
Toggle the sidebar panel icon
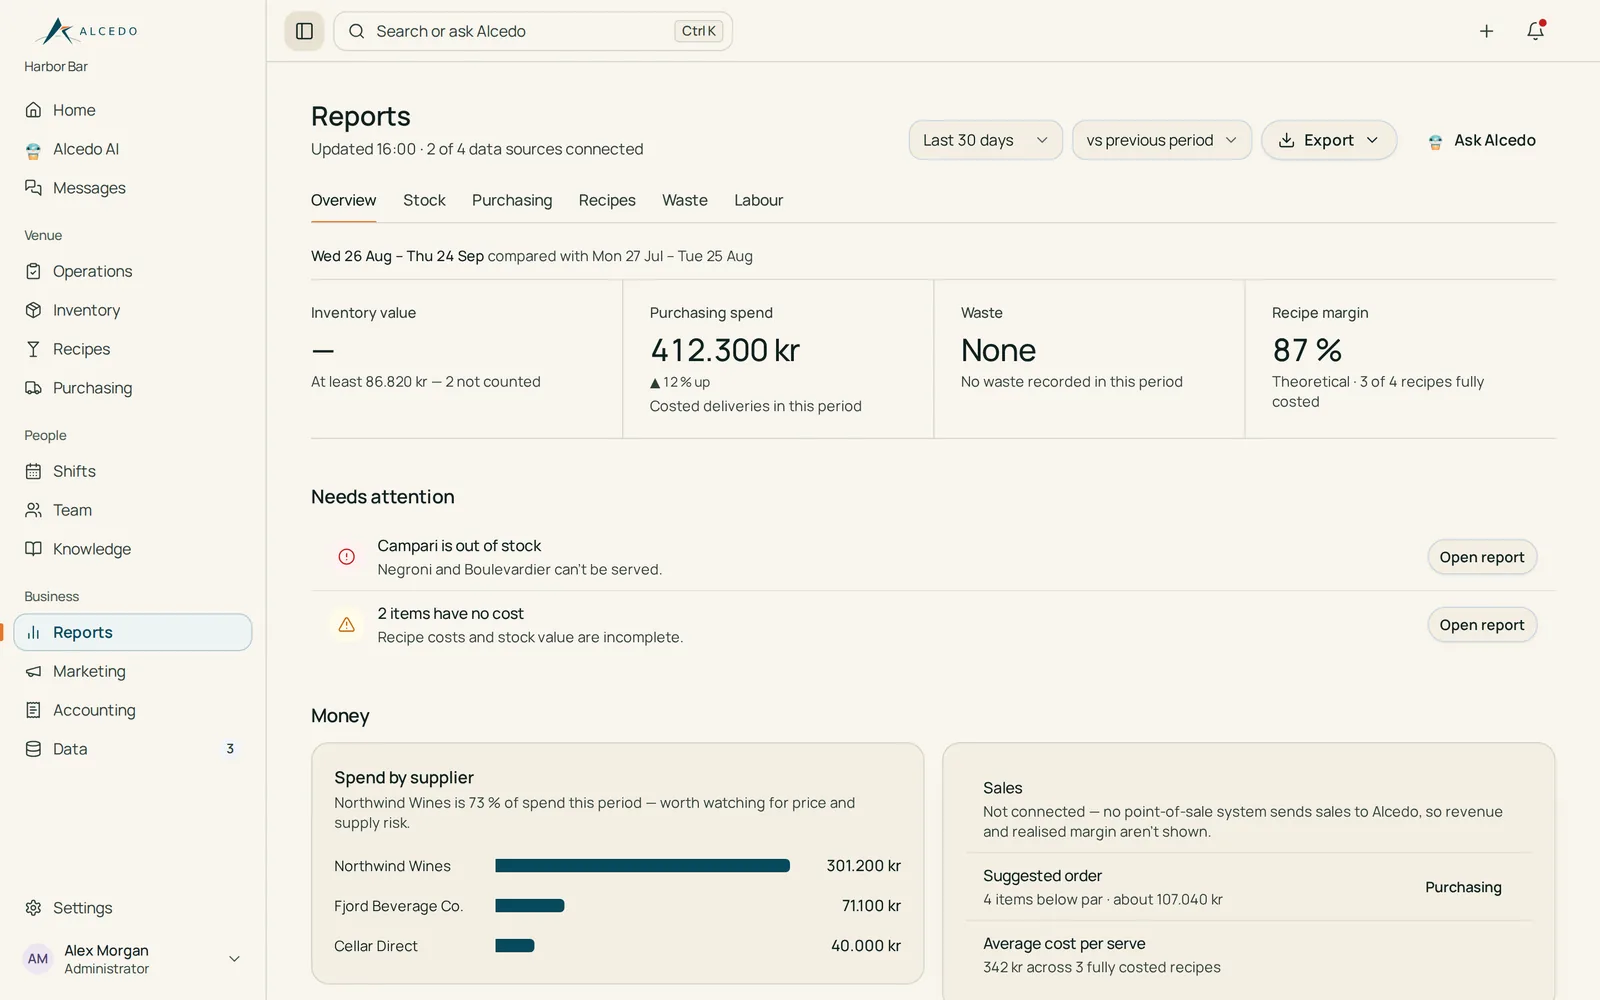coord(305,31)
